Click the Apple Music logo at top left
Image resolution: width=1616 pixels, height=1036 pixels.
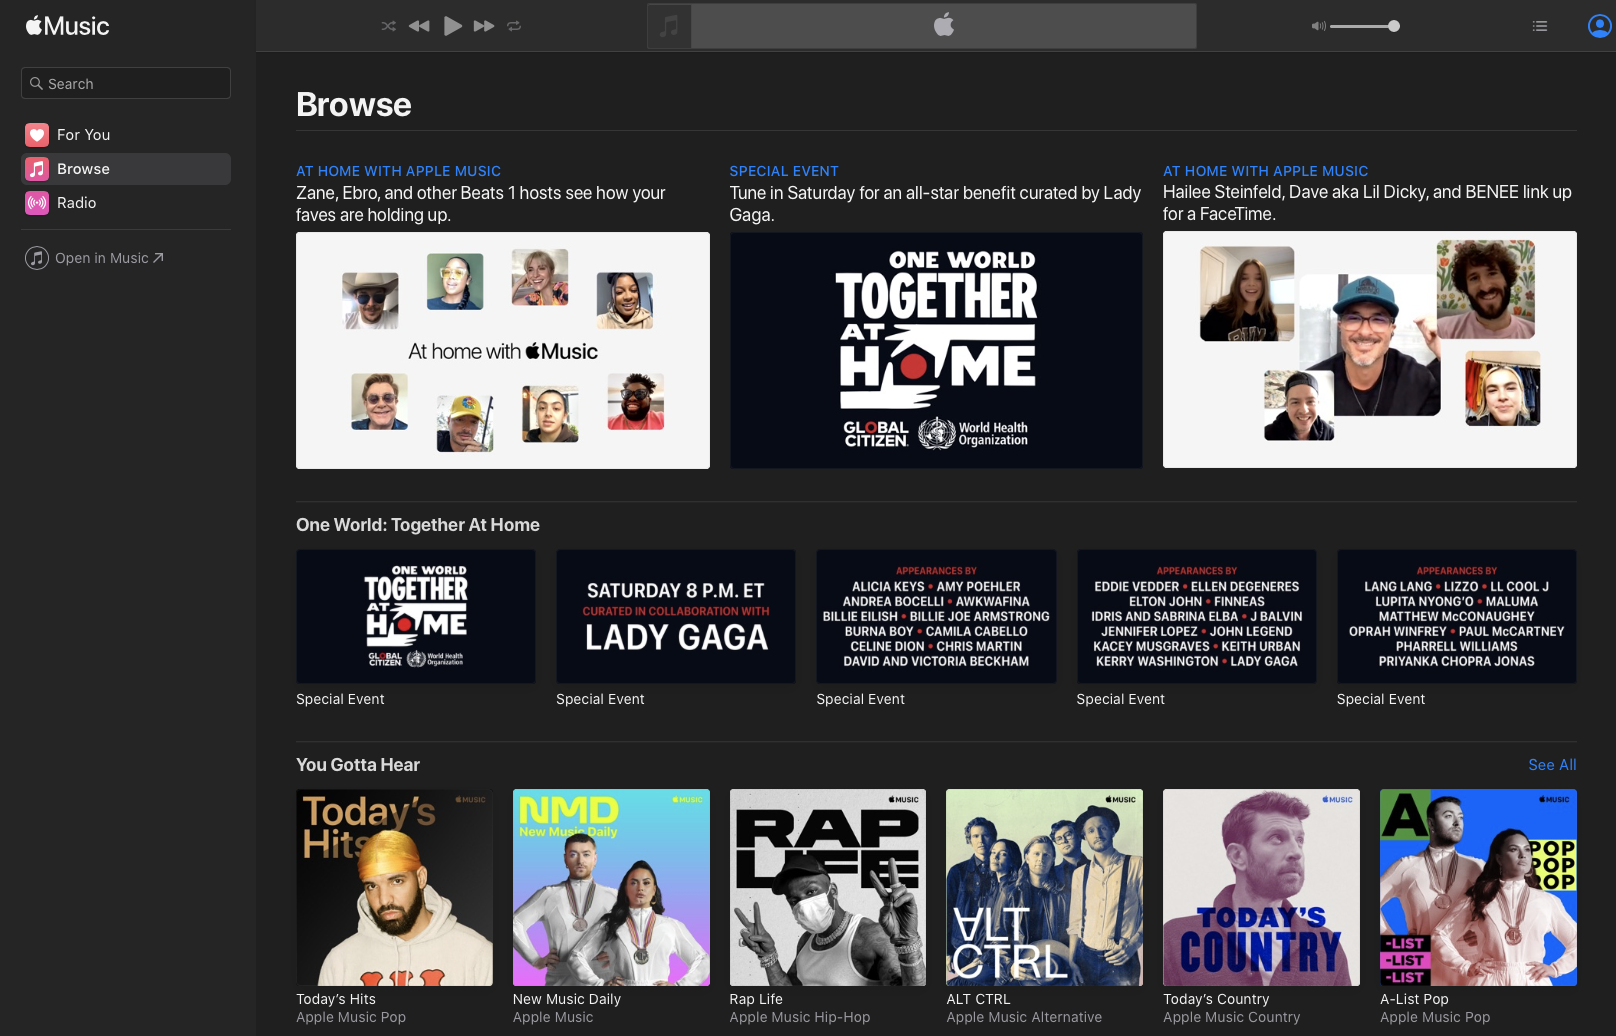click(x=66, y=25)
